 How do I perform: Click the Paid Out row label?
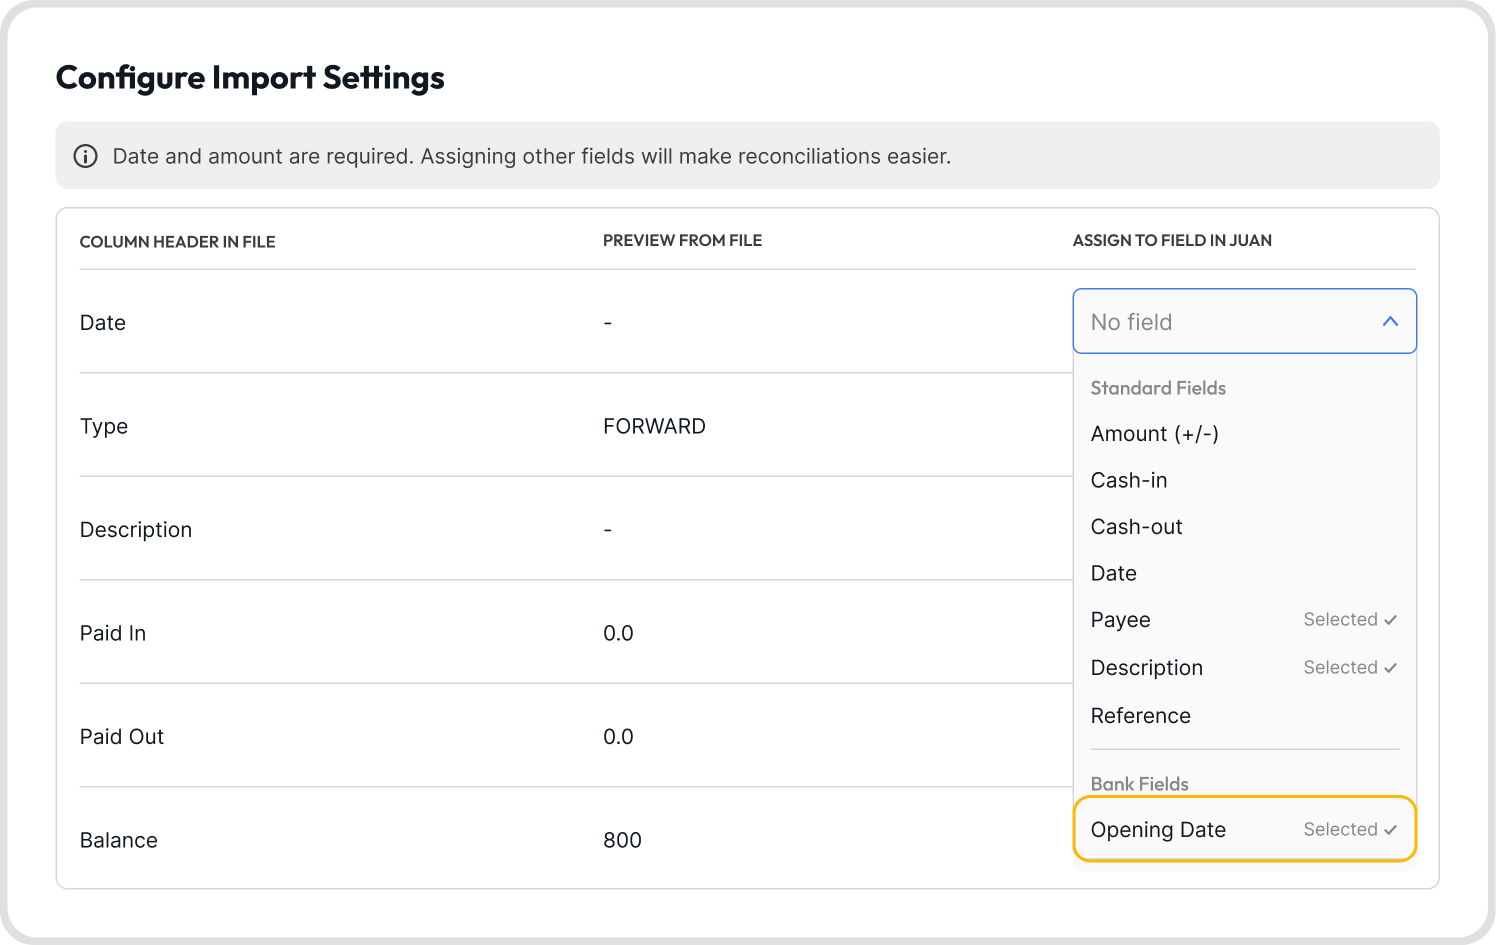(x=122, y=737)
